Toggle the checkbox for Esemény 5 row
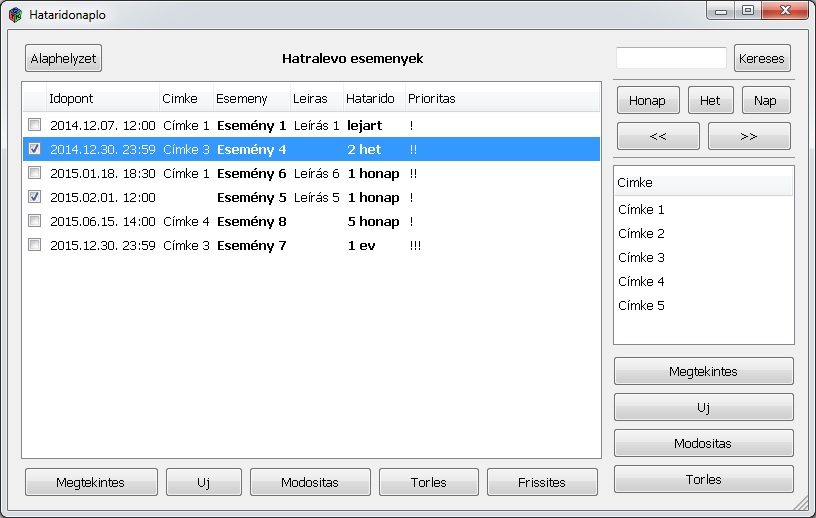 (35, 198)
